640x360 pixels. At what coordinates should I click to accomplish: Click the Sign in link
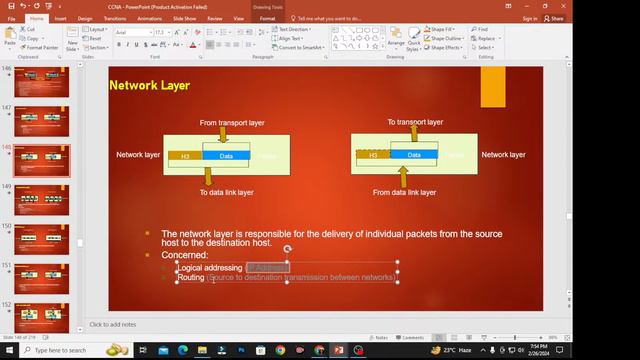530,19
